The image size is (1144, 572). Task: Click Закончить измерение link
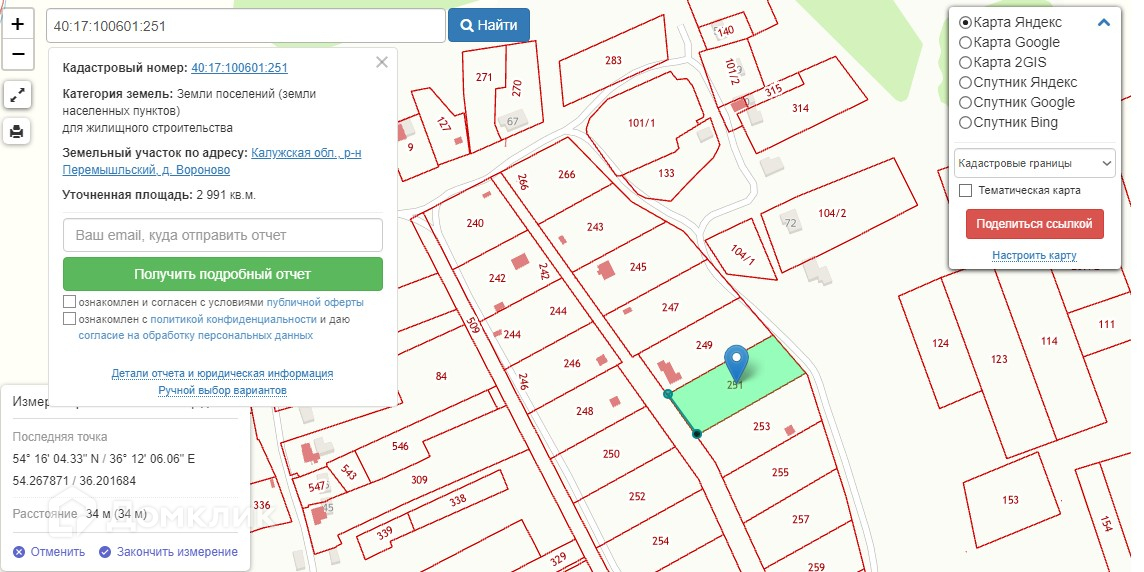click(177, 552)
